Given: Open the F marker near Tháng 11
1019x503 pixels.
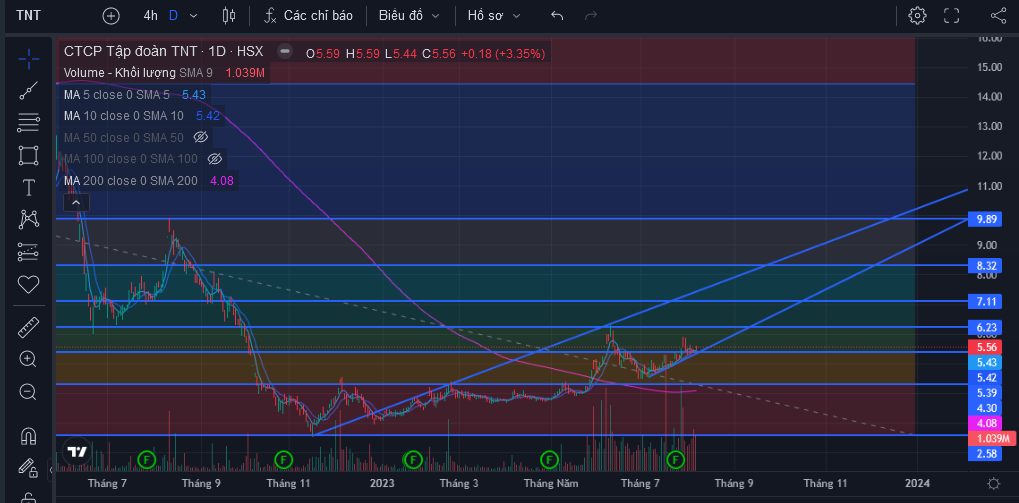Looking at the screenshot, I should pos(283,460).
